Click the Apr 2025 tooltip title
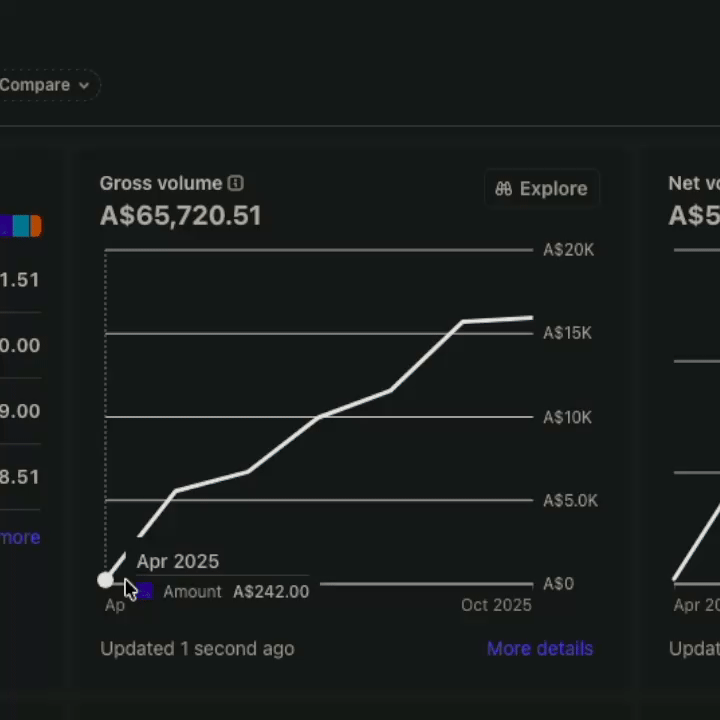The width and height of the screenshot is (720, 720). click(178, 561)
